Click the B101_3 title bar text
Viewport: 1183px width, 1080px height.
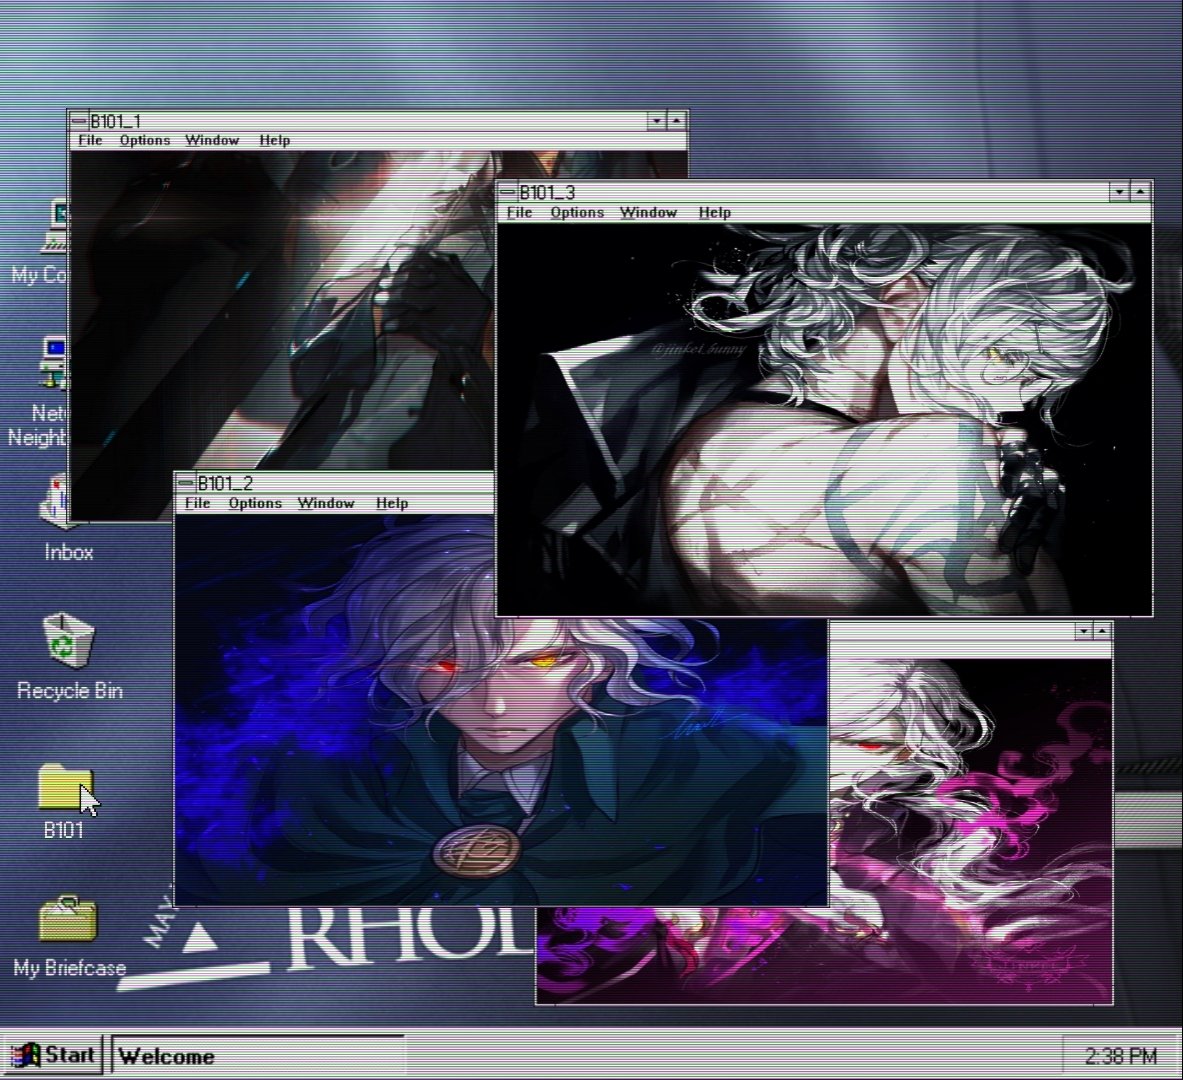[x=547, y=192]
